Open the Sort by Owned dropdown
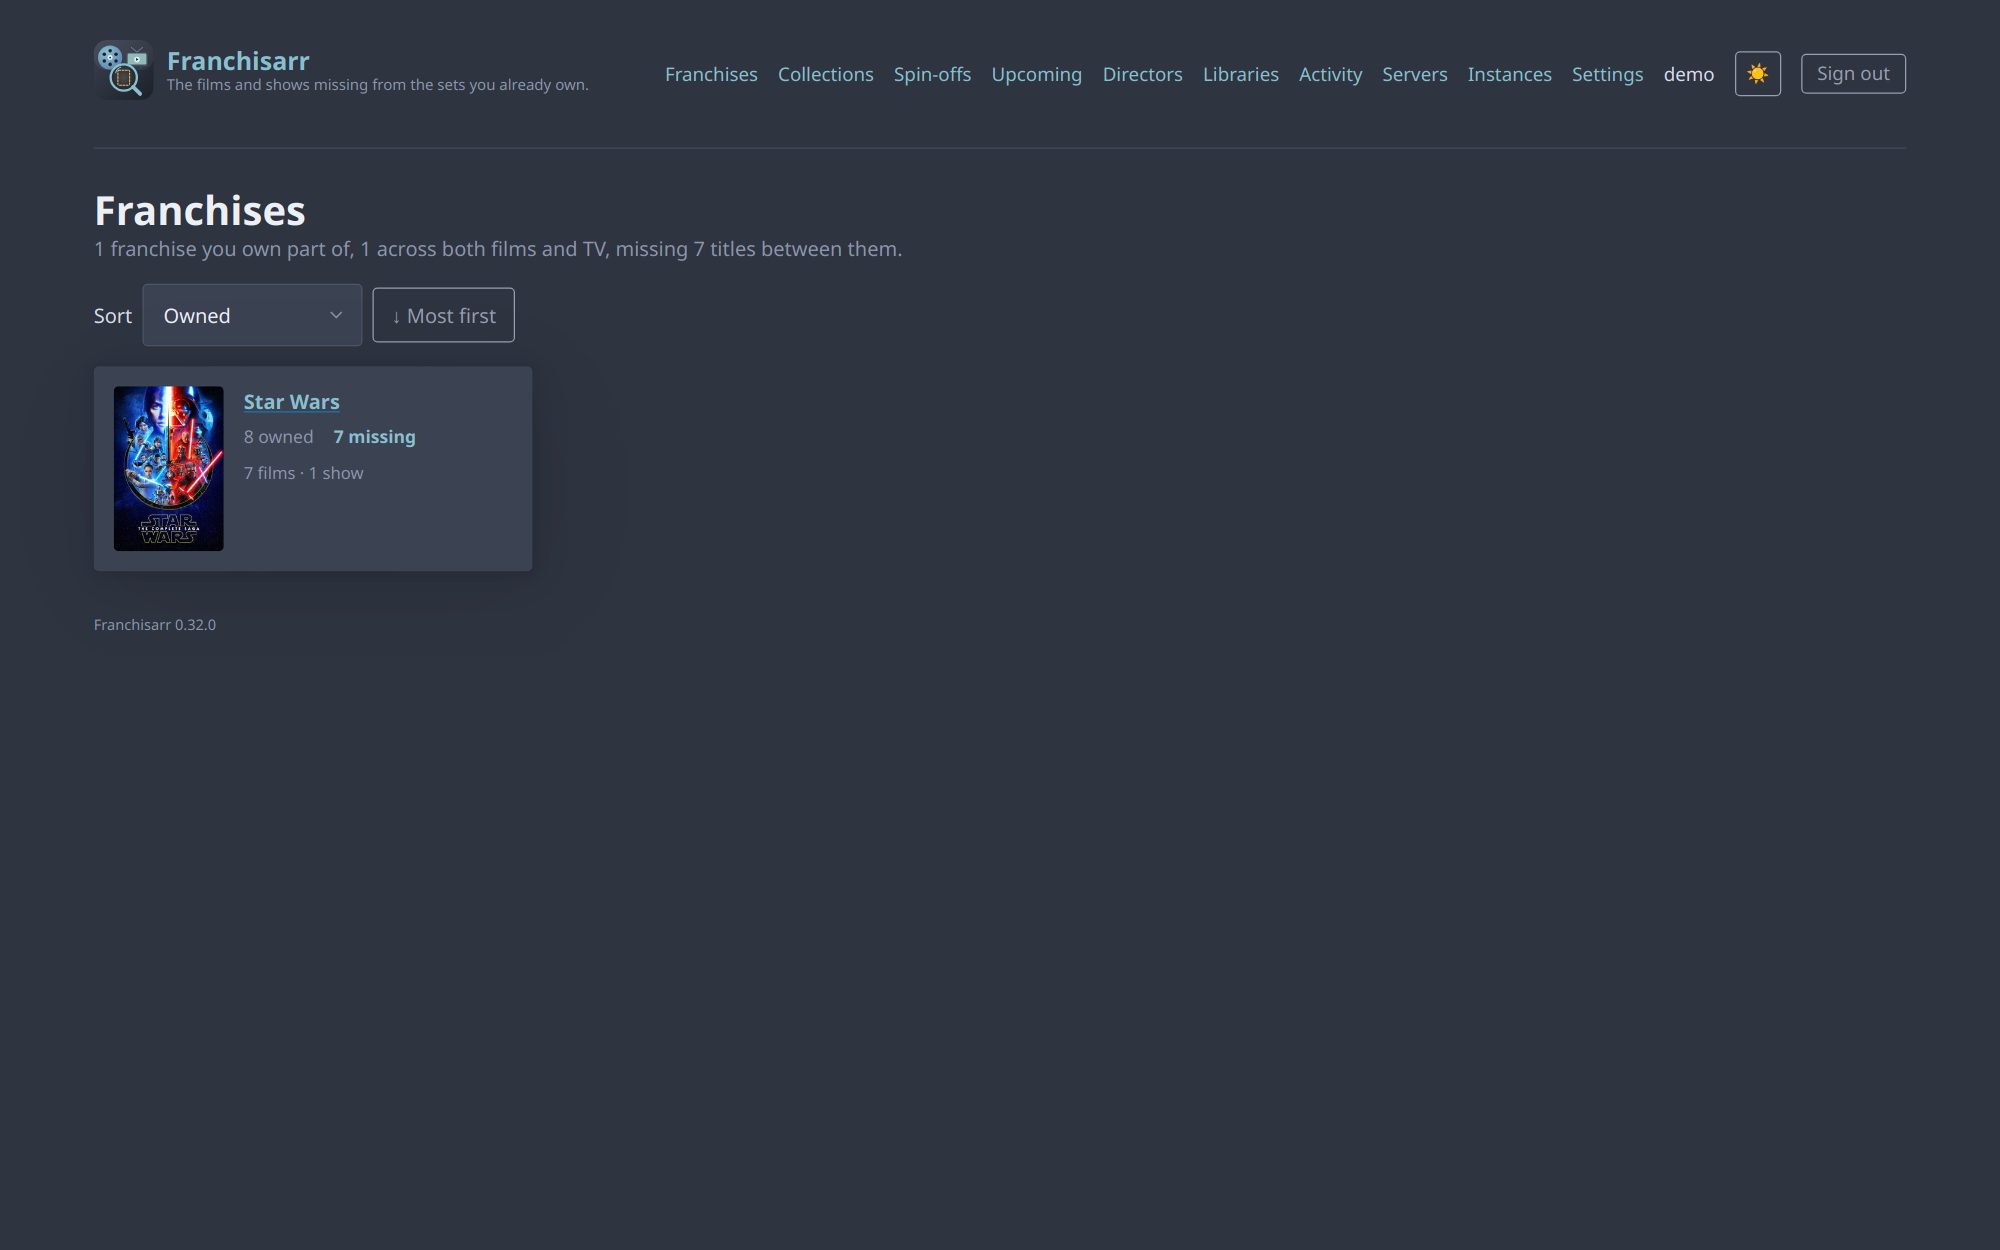Viewport: 2000px width, 1250px height. (x=252, y=315)
